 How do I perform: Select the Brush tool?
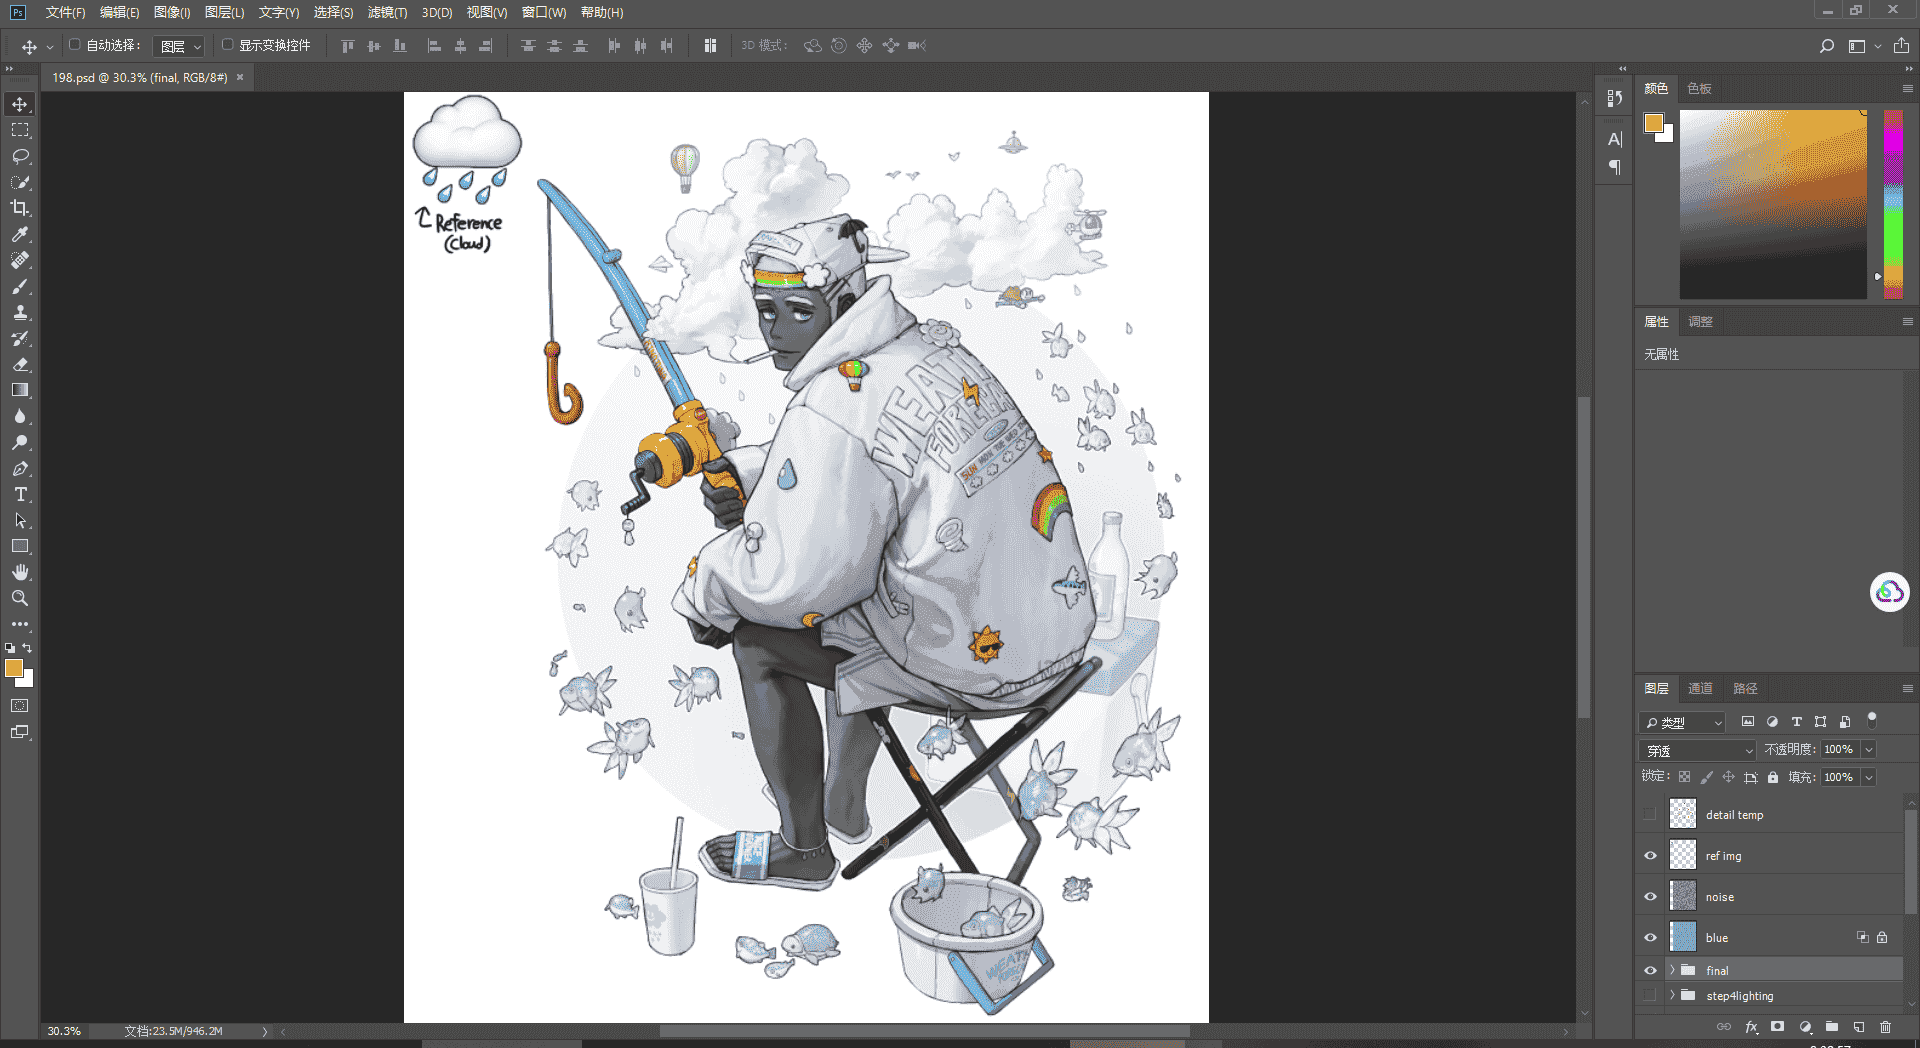(x=20, y=286)
